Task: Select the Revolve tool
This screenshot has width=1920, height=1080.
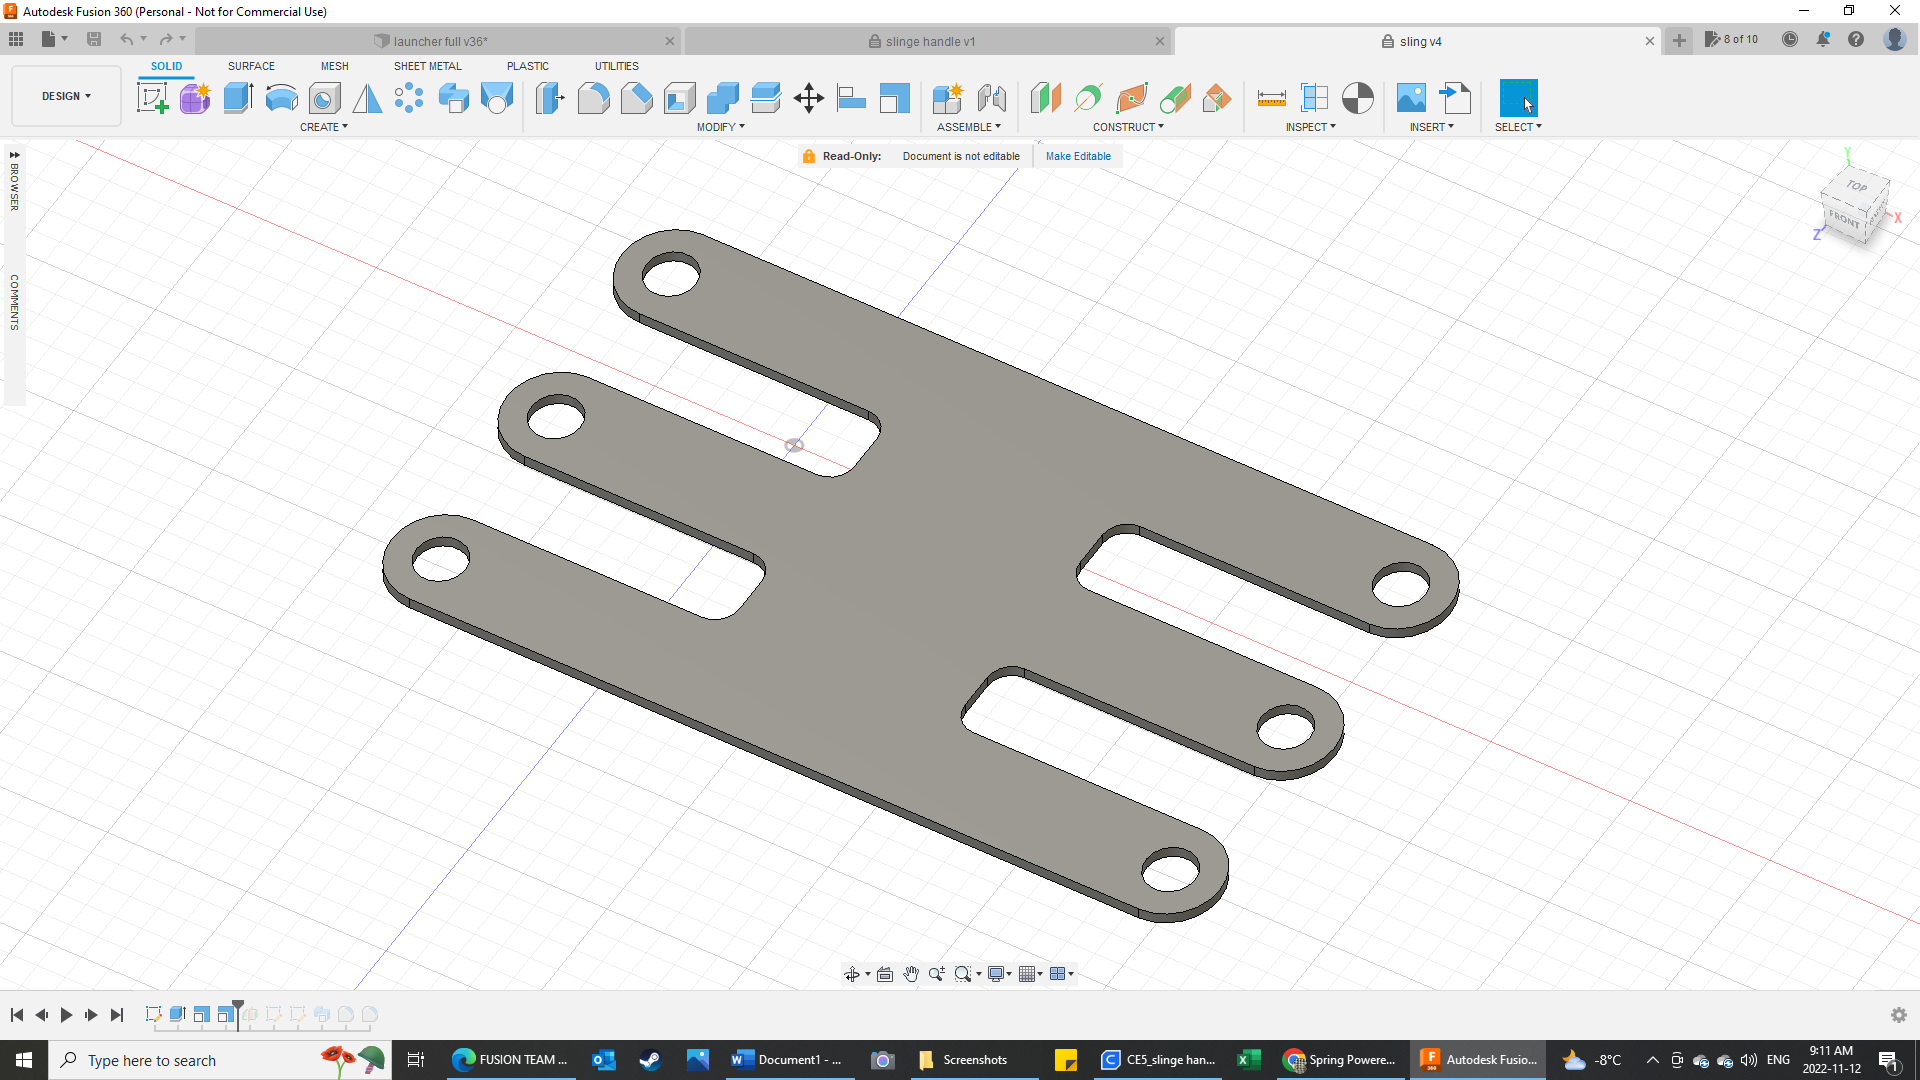Action: point(281,98)
